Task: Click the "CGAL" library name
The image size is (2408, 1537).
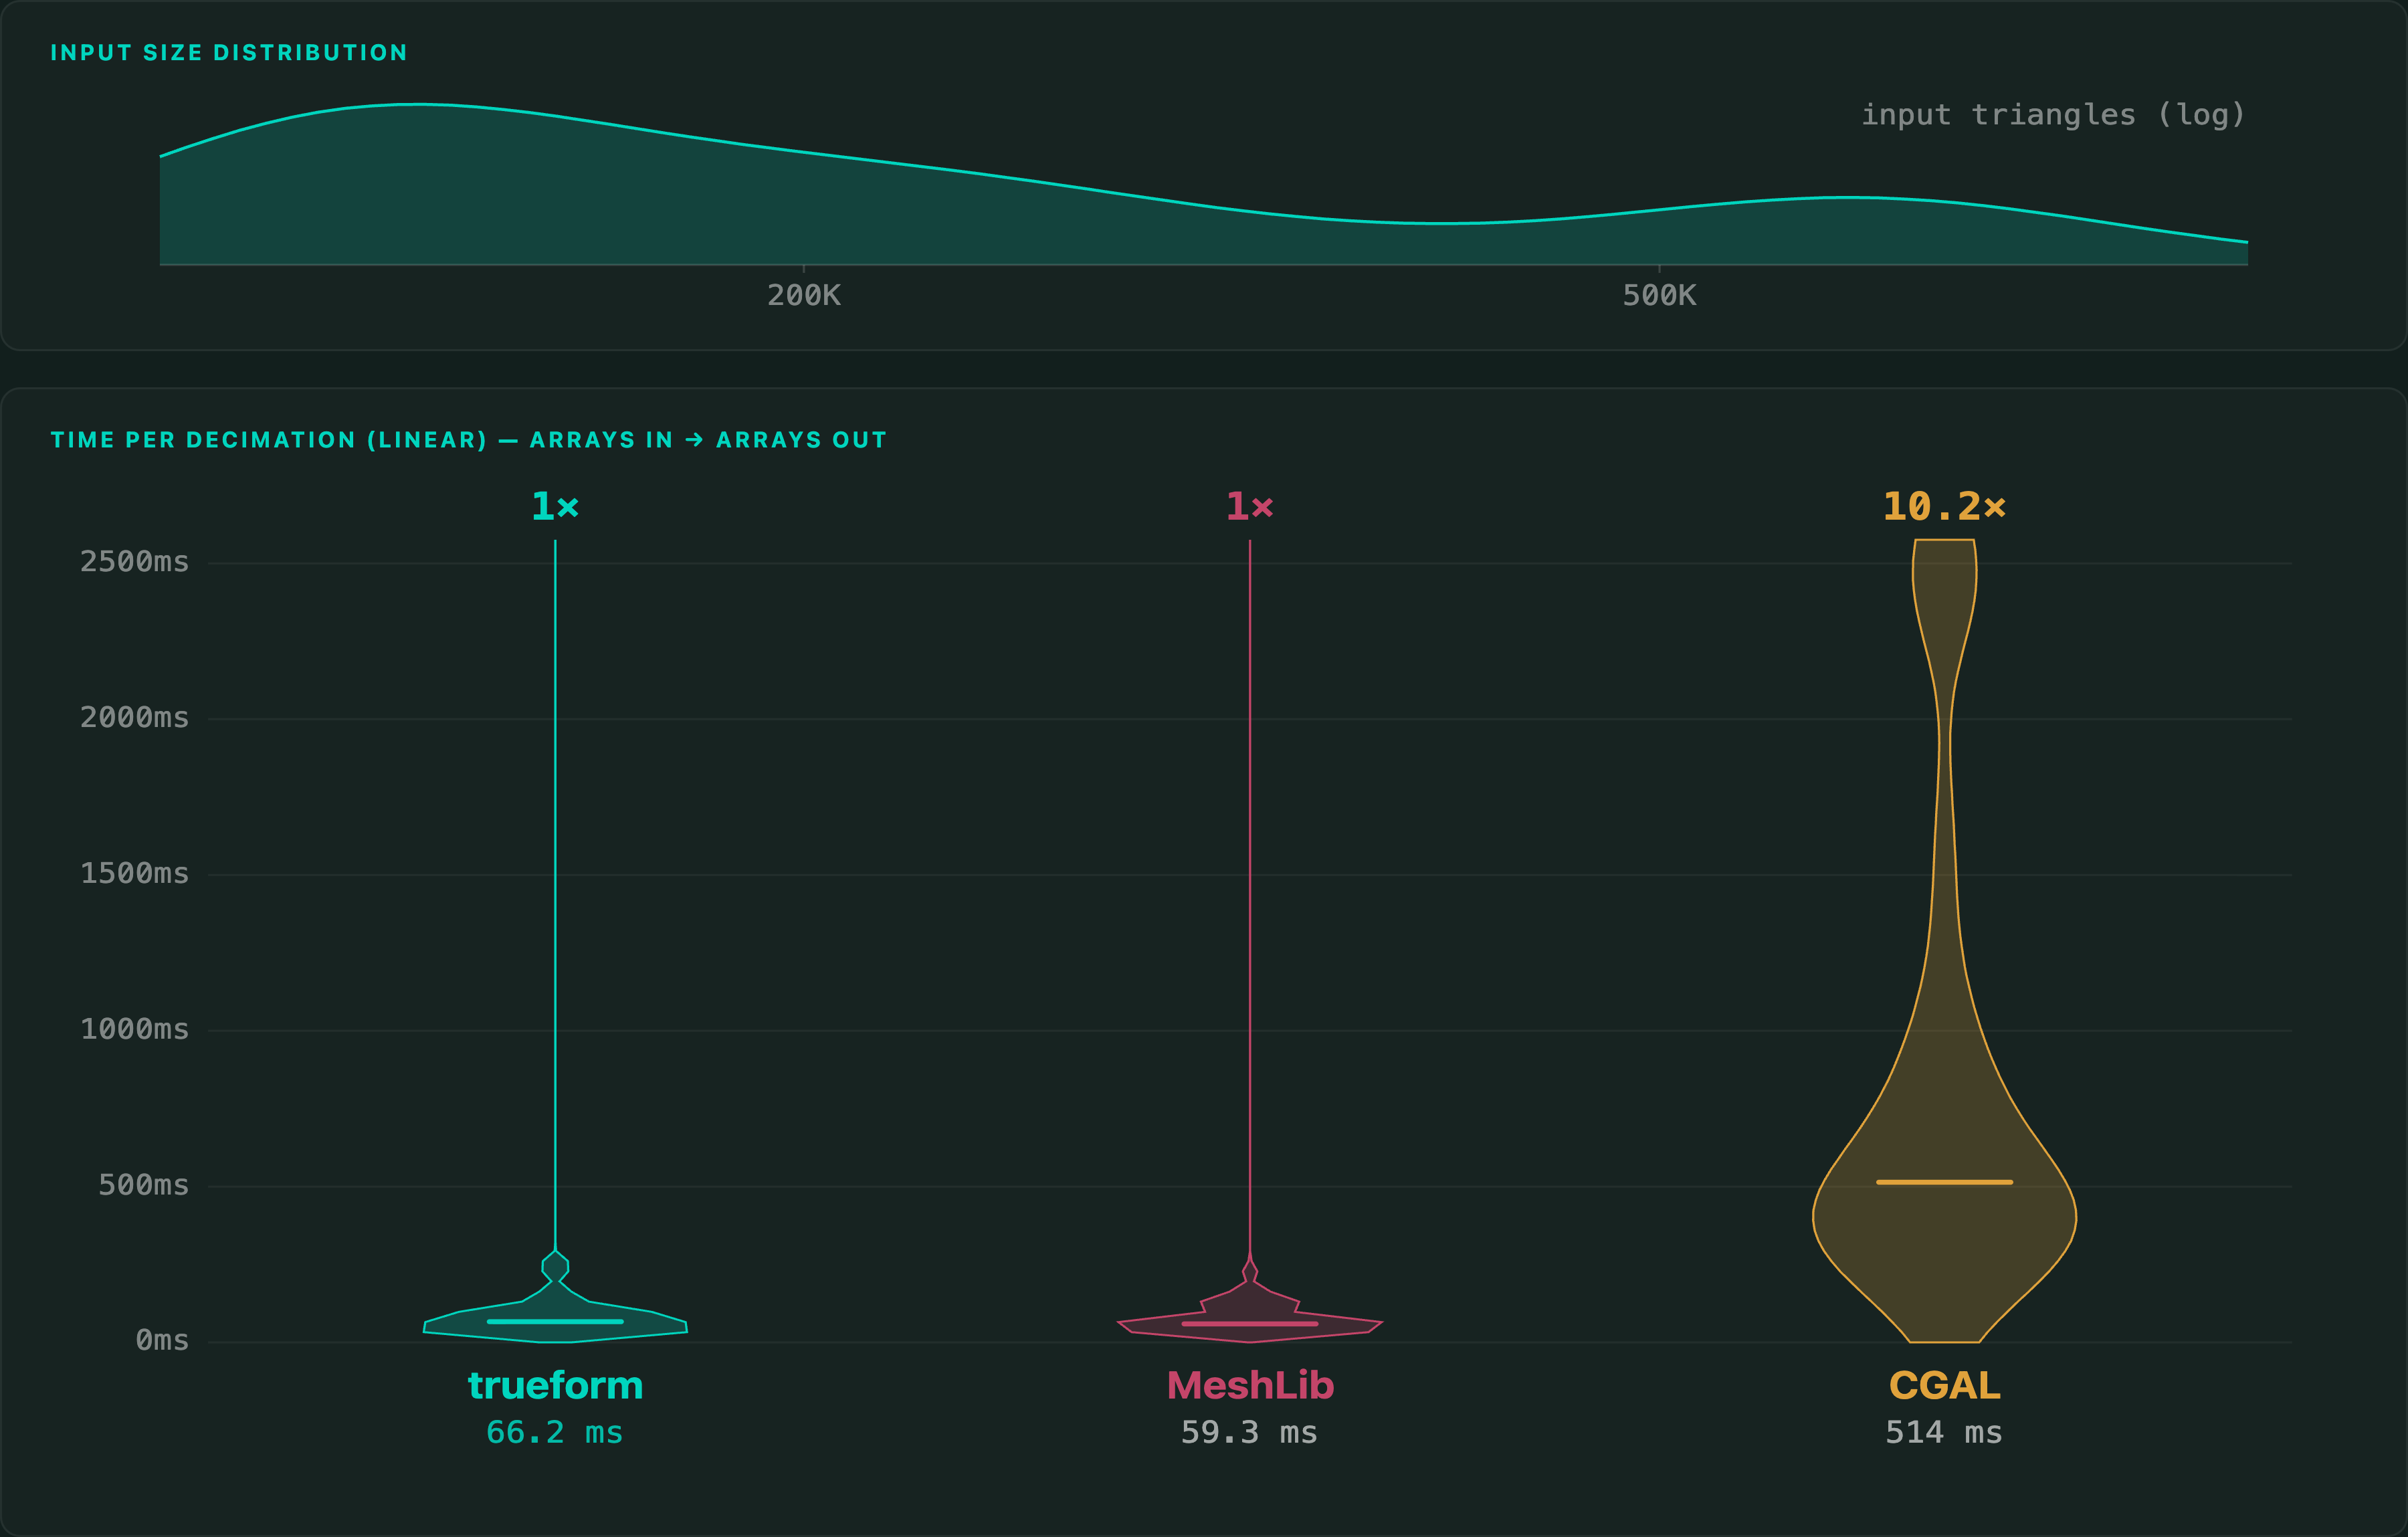Action: 1944,1386
